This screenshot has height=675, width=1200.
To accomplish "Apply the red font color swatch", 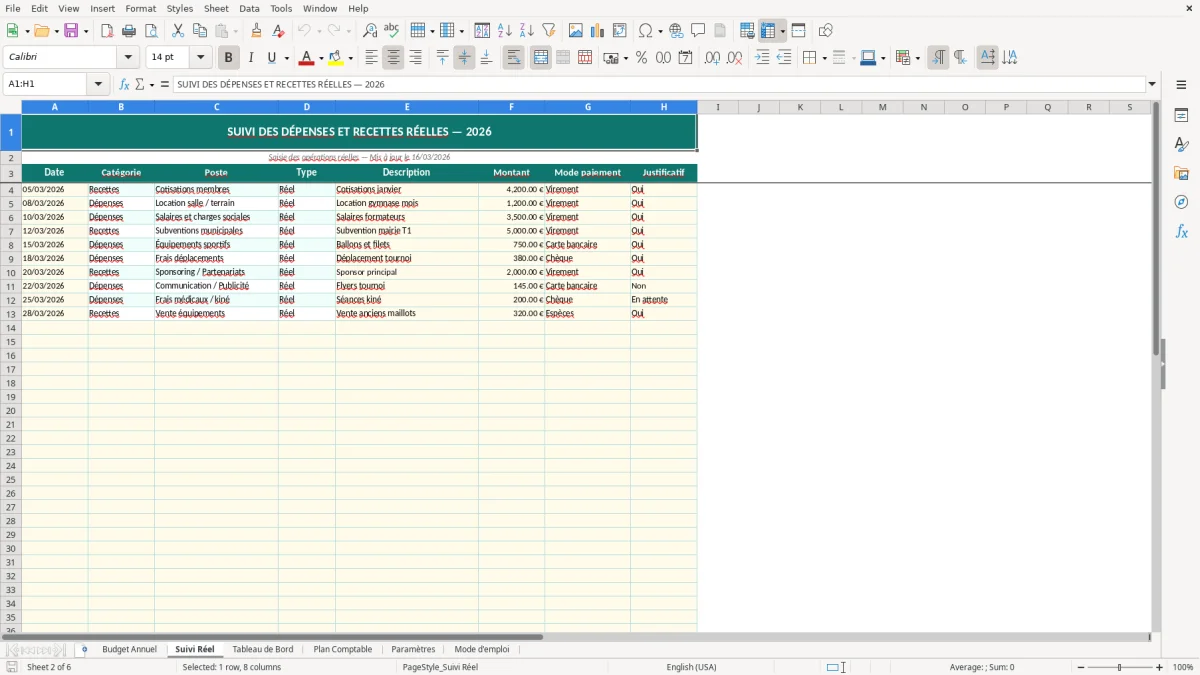I will (x=306, y=58).
